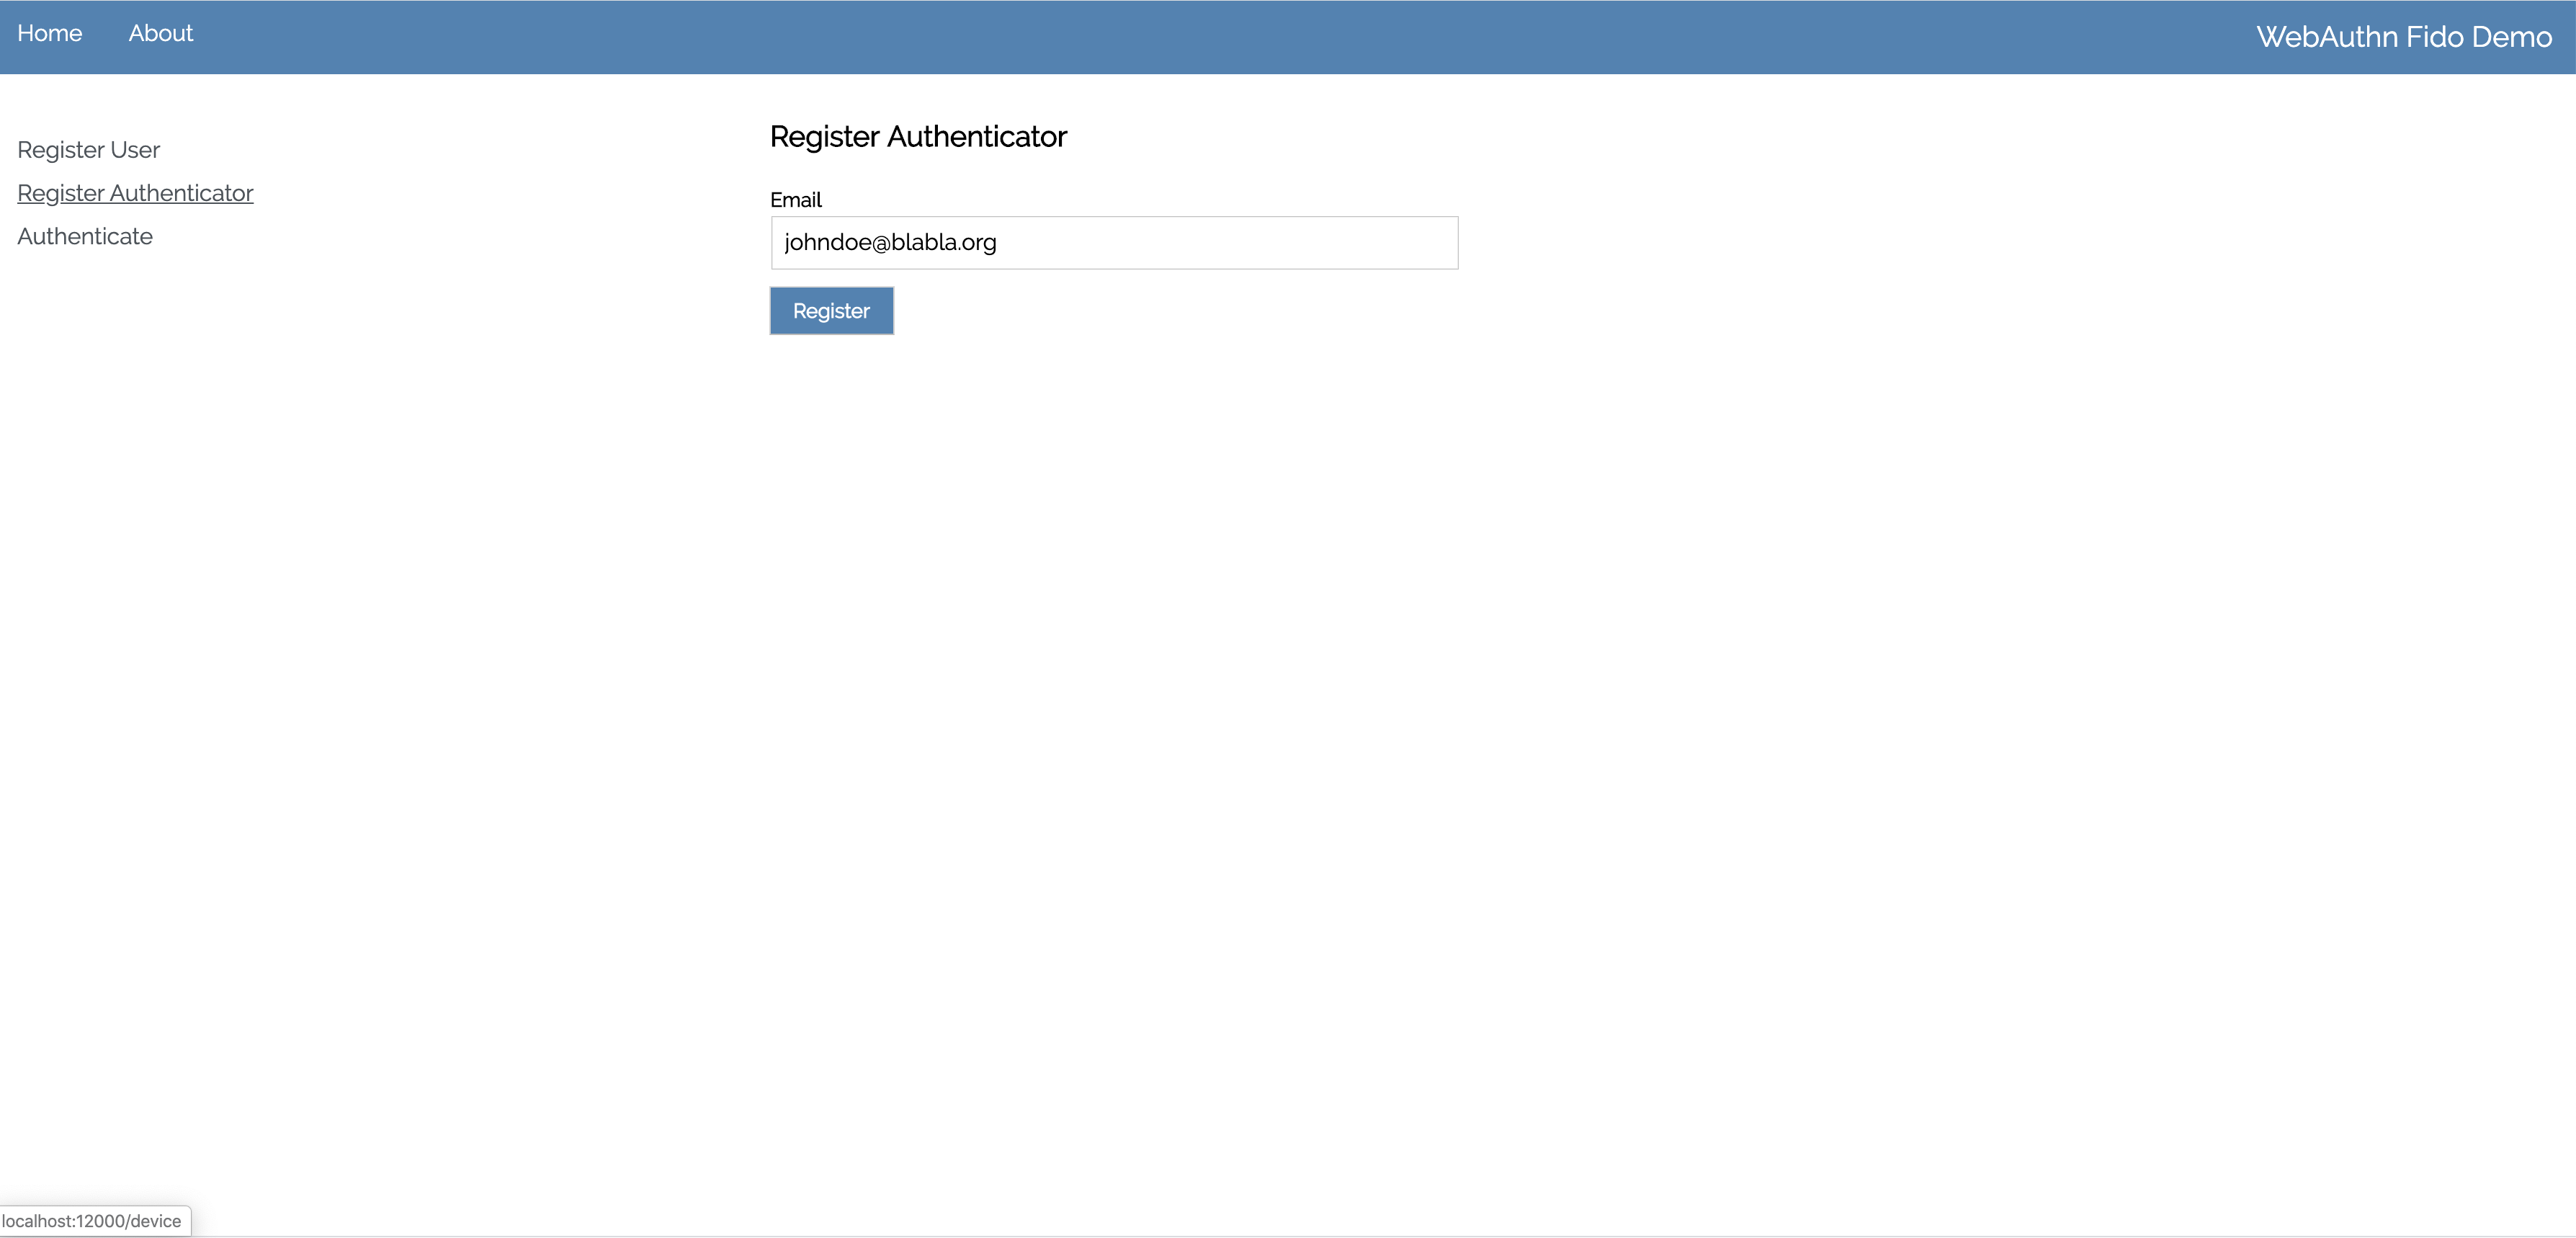Click the johndoe@blabla.org text in the field
The height and width of the screenshot is (1238, 2576).
tap(890, 243)
